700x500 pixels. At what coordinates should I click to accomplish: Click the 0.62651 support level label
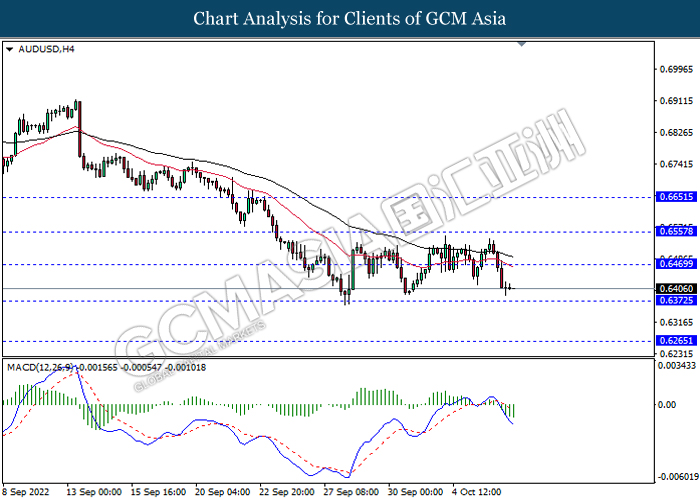[676, 341]
